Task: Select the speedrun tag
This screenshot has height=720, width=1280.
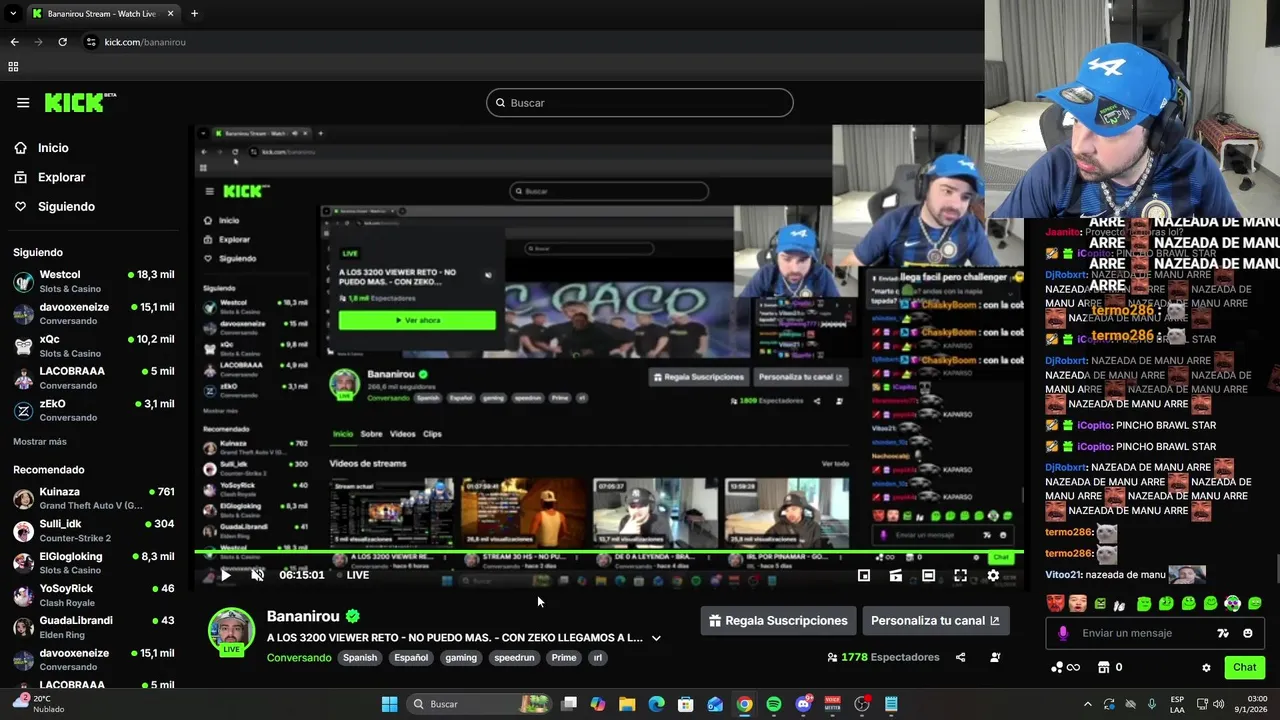Action: [514, 658]
